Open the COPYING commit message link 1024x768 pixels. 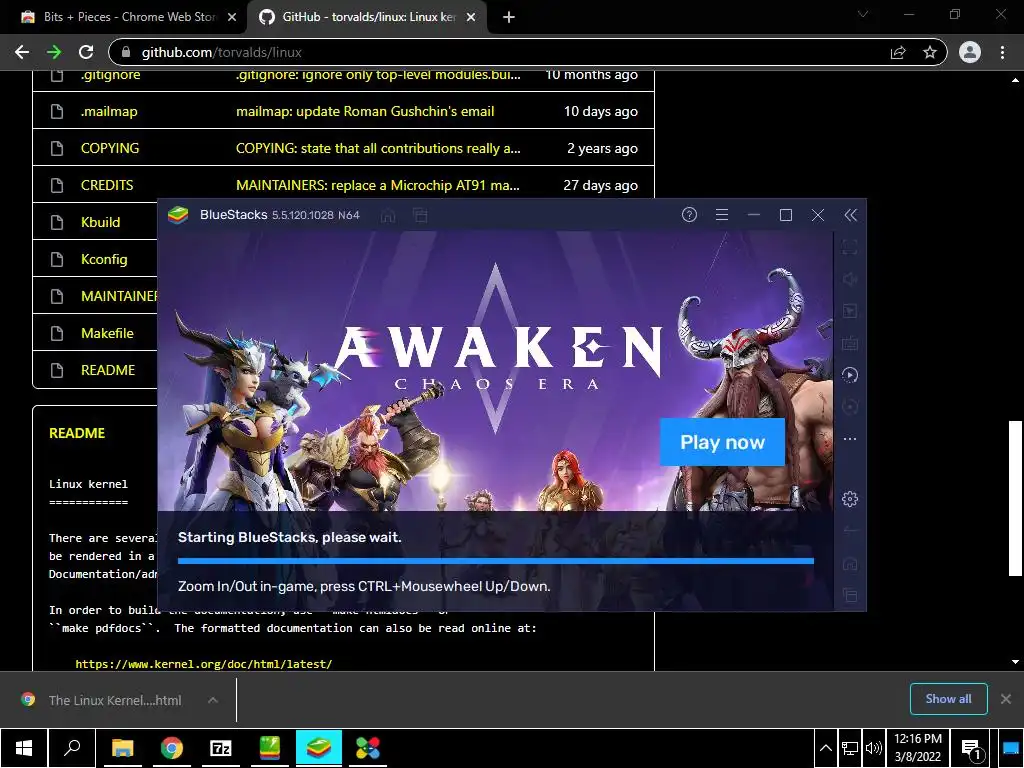378,148
